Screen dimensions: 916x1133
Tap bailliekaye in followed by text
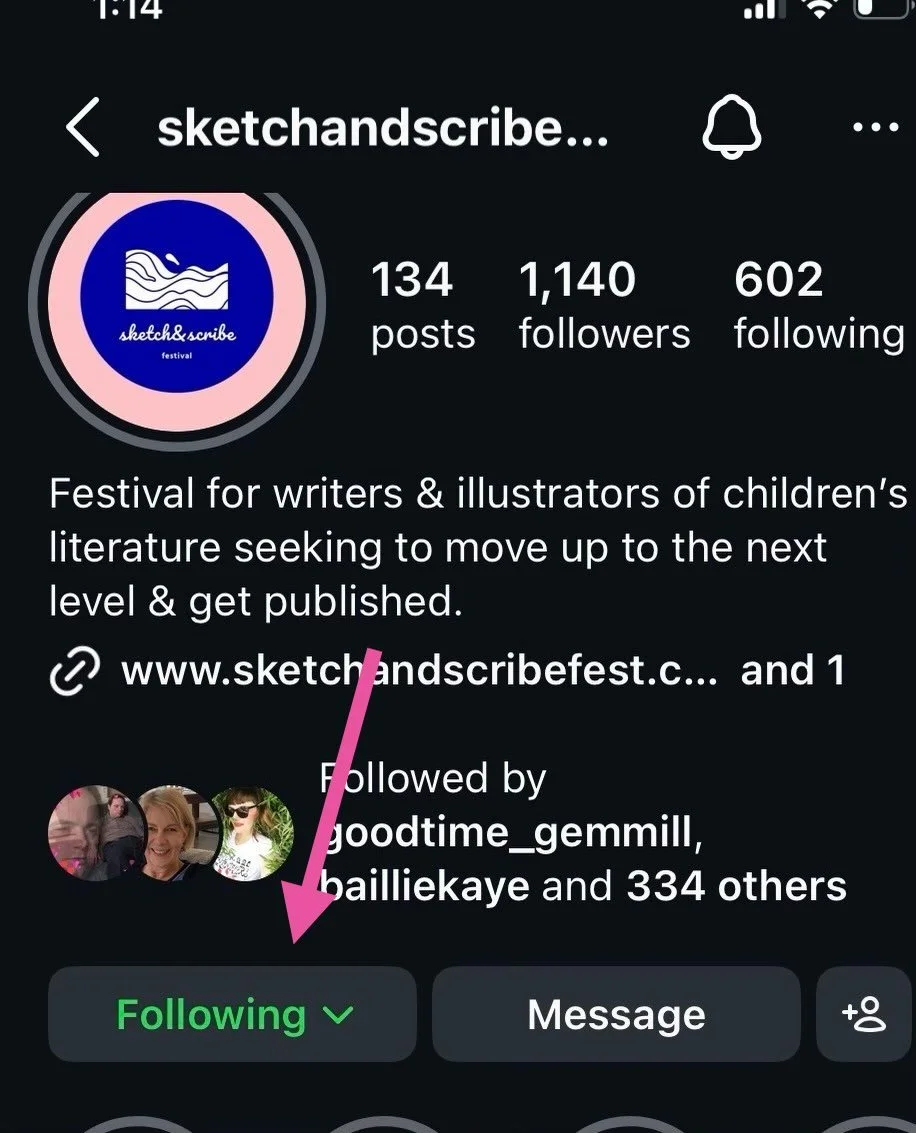click(425, 886)
